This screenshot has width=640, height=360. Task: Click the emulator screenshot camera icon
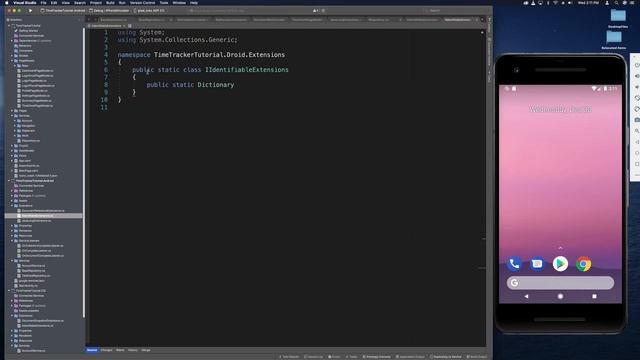click(637, 120)
